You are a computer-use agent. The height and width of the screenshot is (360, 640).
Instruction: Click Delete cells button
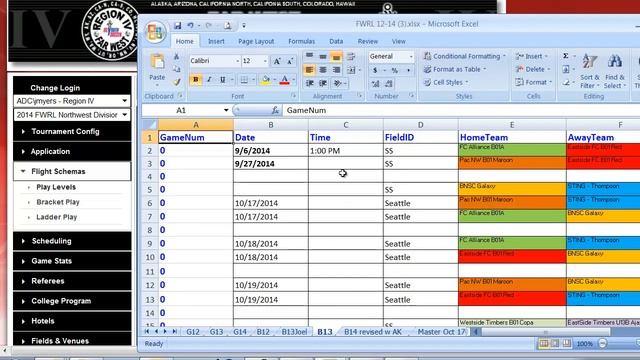tap(533, 69)
